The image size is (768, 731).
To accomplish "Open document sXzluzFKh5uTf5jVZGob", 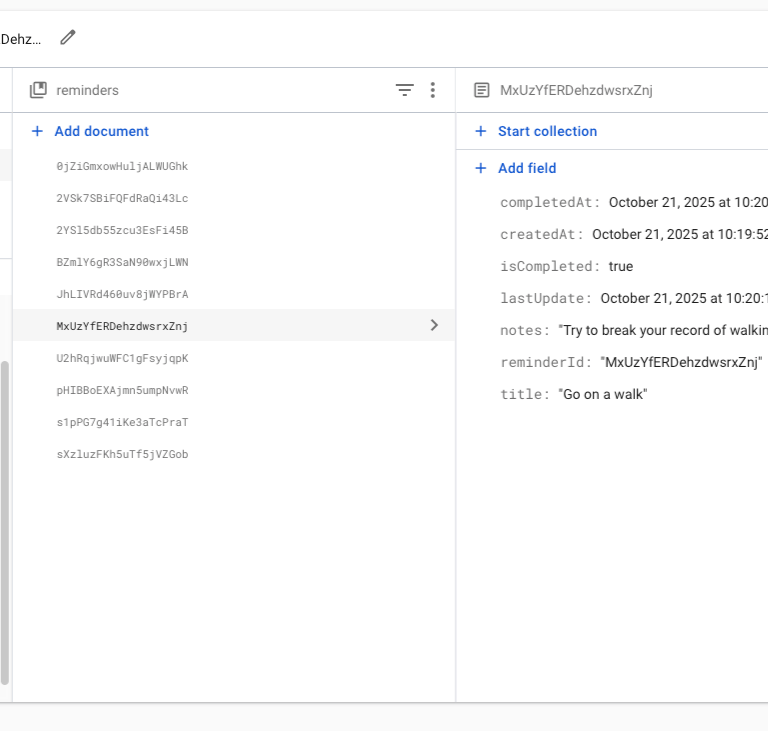I will (x=122, y=454).
